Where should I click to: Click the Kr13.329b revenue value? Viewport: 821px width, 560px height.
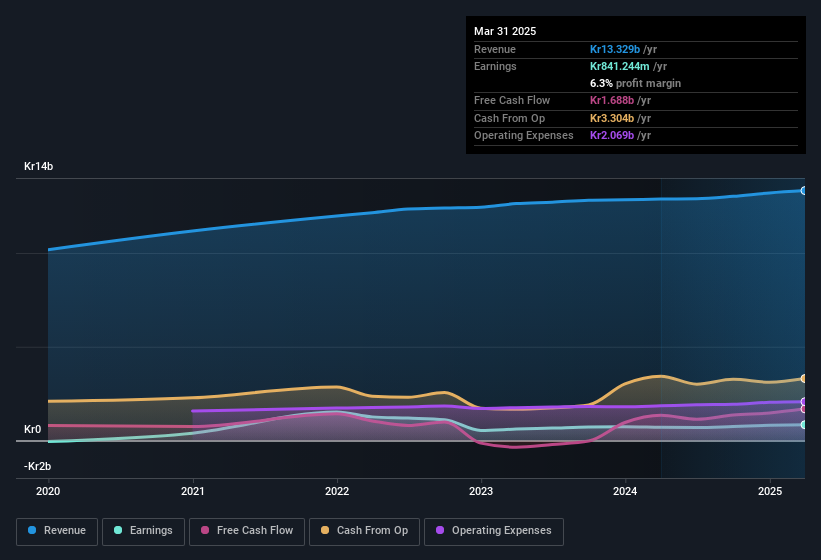[615, 49]
